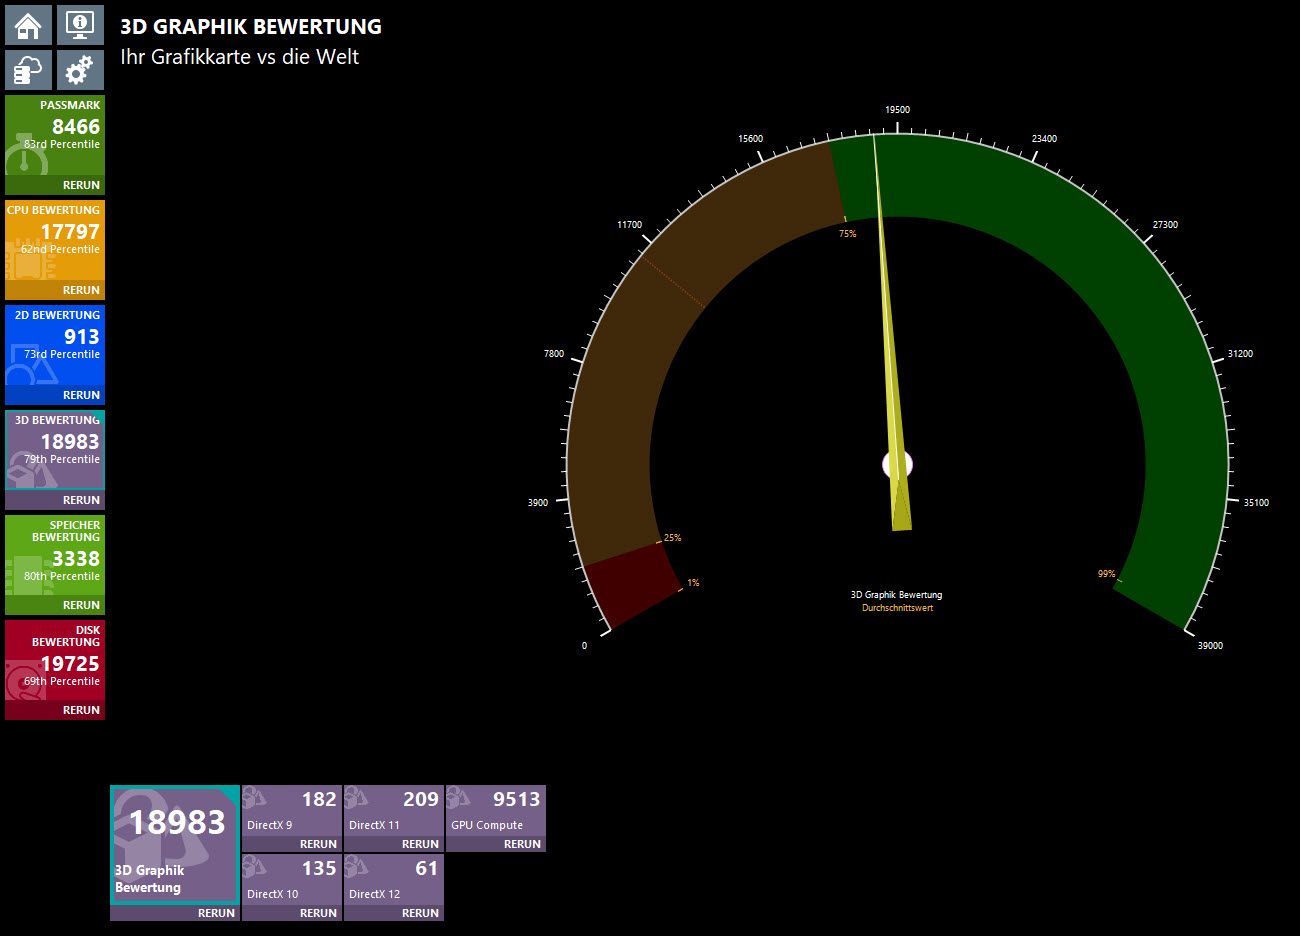Rerun the PassMark overall test
The width and height of the screenshot is (1300, 936).
tap(81, 185)
